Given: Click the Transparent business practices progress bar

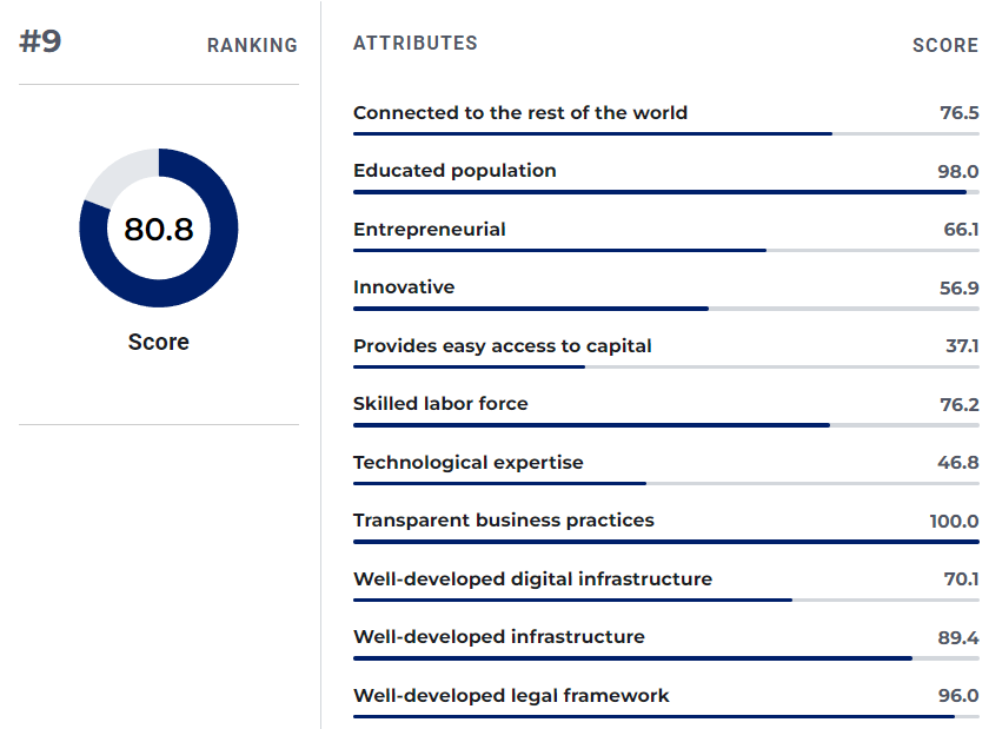Looking at the screenshot, I should pyautogui.click(x=665, y=542).
